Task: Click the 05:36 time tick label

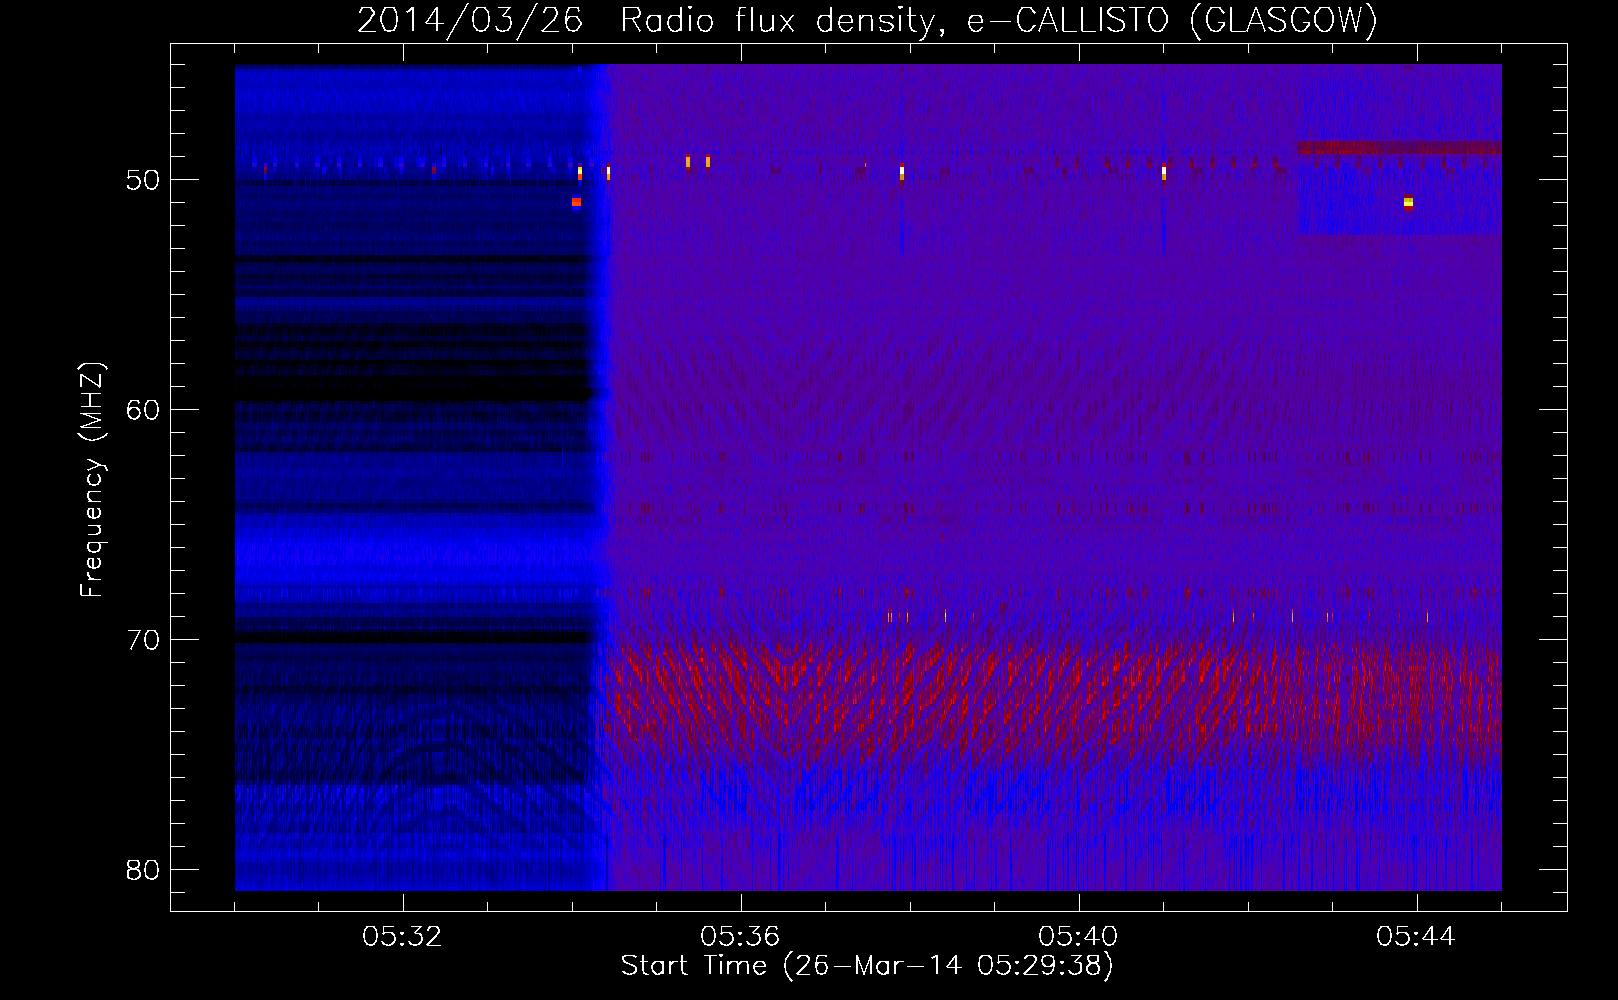Action: tap(741, 937)
